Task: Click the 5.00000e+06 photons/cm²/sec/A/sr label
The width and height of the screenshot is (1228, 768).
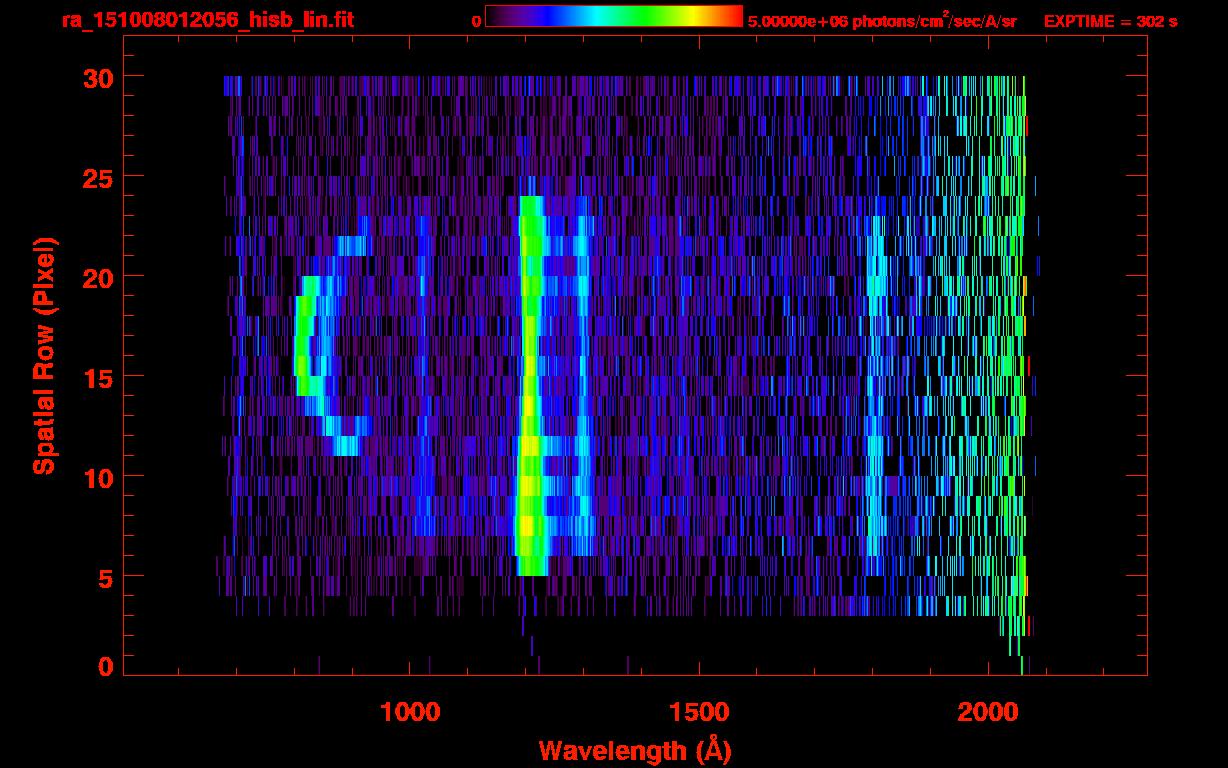Action: (x=882, y=21)
